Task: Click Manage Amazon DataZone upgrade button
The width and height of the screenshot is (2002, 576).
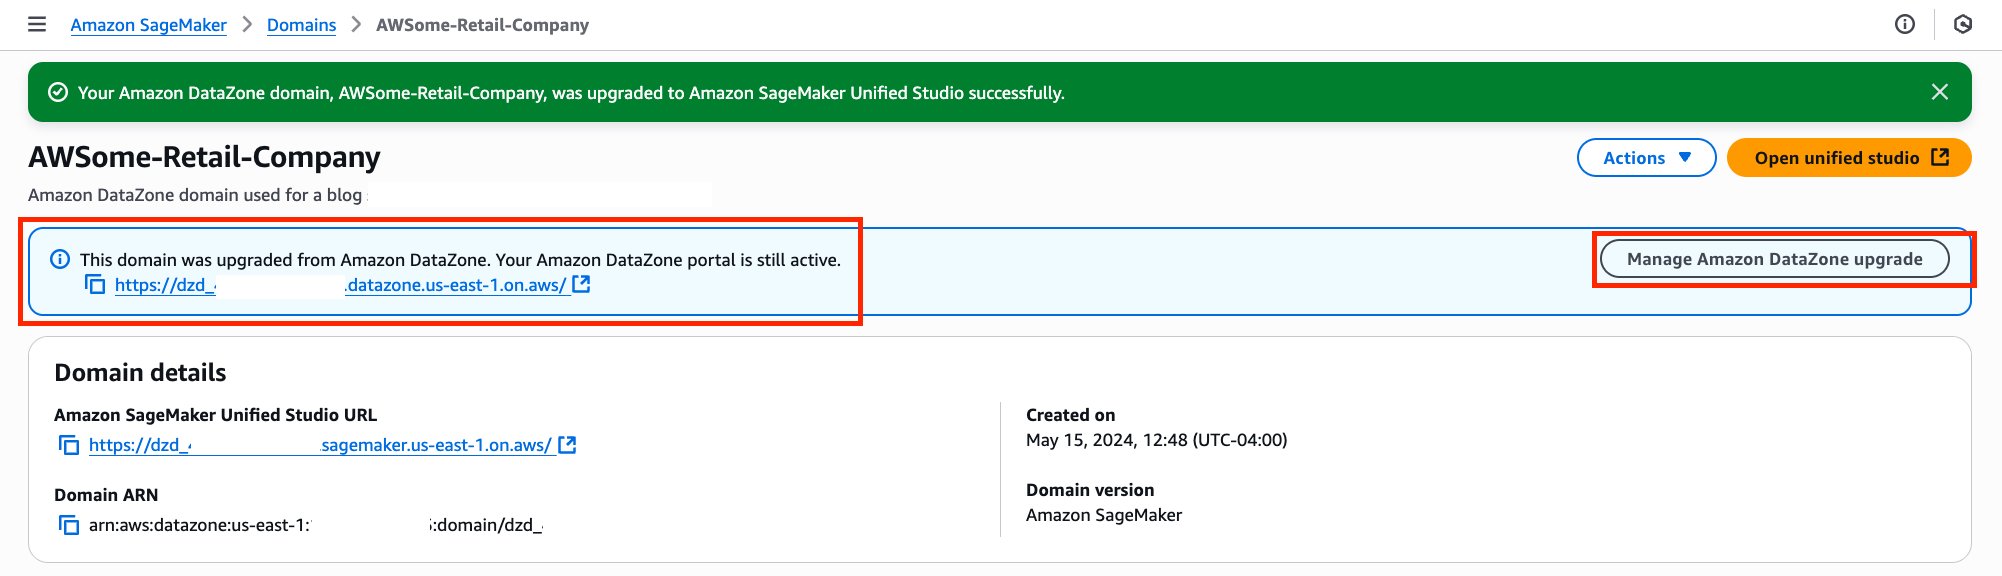Action: pyautogui.click(x=1774, y=259)
